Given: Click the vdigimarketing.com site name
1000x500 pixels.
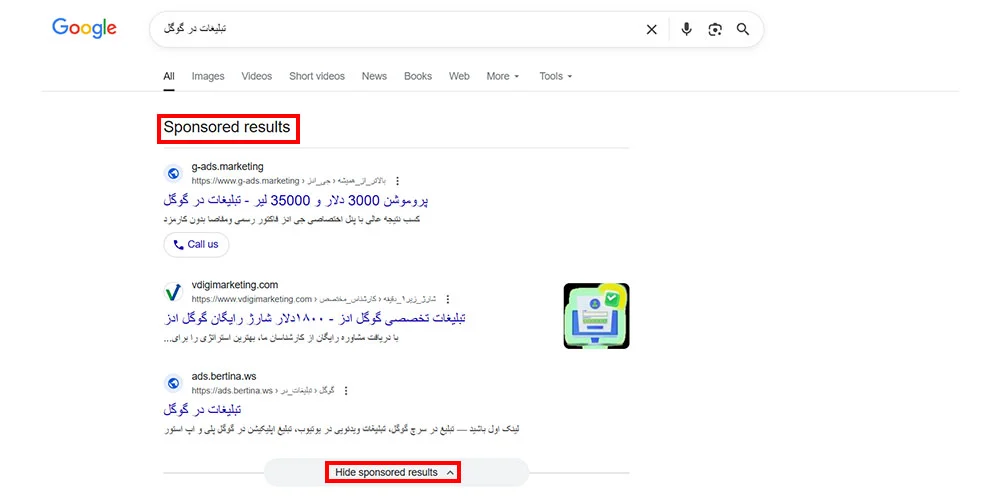Looking at the screenshot, I should [235, 285].
